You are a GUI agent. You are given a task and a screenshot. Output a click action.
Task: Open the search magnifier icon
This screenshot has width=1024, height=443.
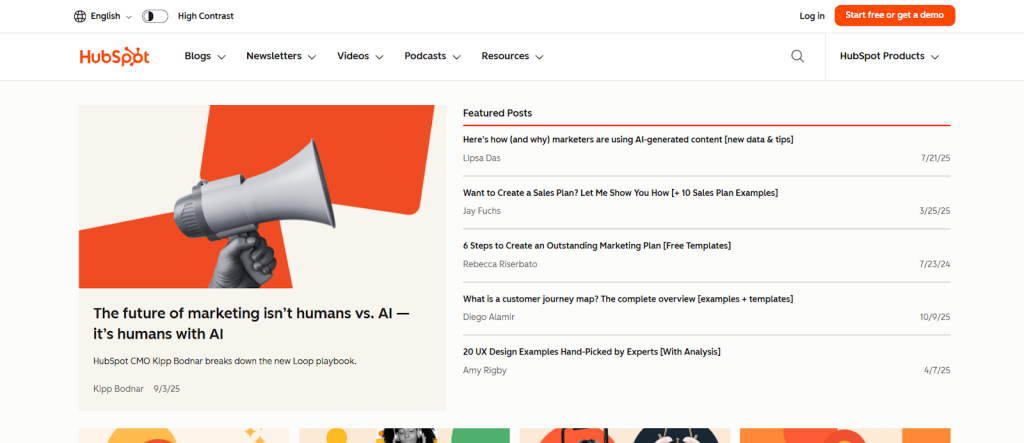[797, 56]
